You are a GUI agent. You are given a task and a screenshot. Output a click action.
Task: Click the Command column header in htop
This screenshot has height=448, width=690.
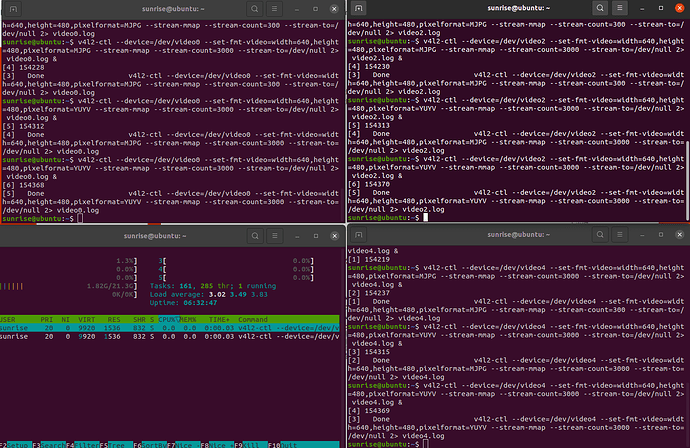[x=253, y=319]
